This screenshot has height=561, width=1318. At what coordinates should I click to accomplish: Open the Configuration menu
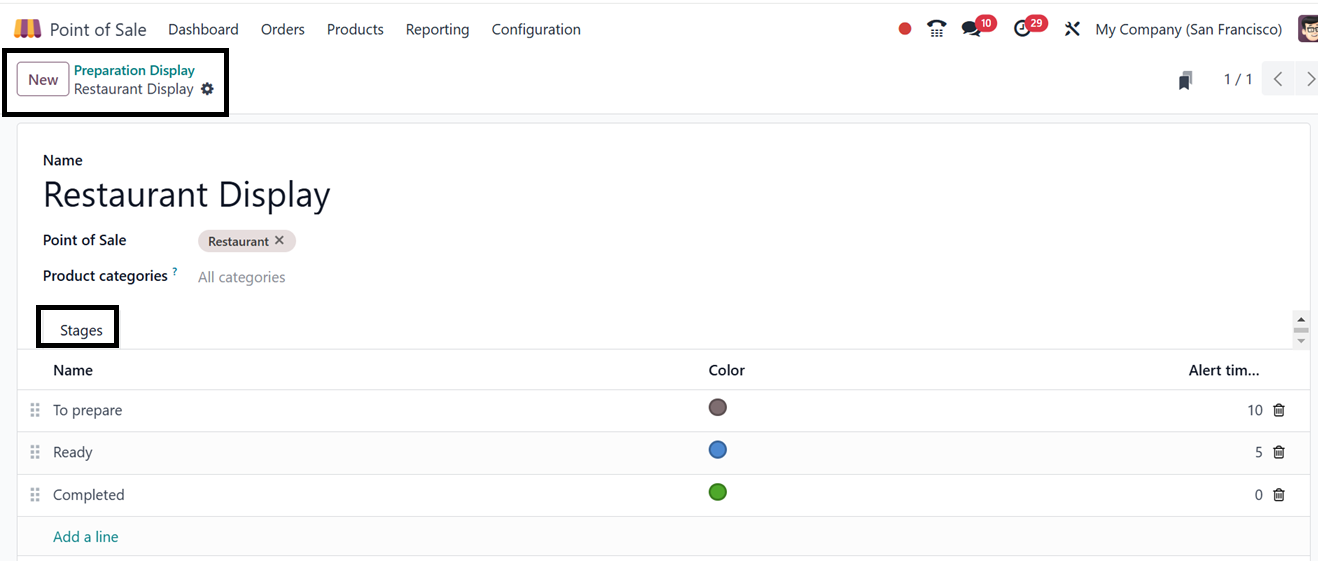pyautogui.click(x=536, y=29)
